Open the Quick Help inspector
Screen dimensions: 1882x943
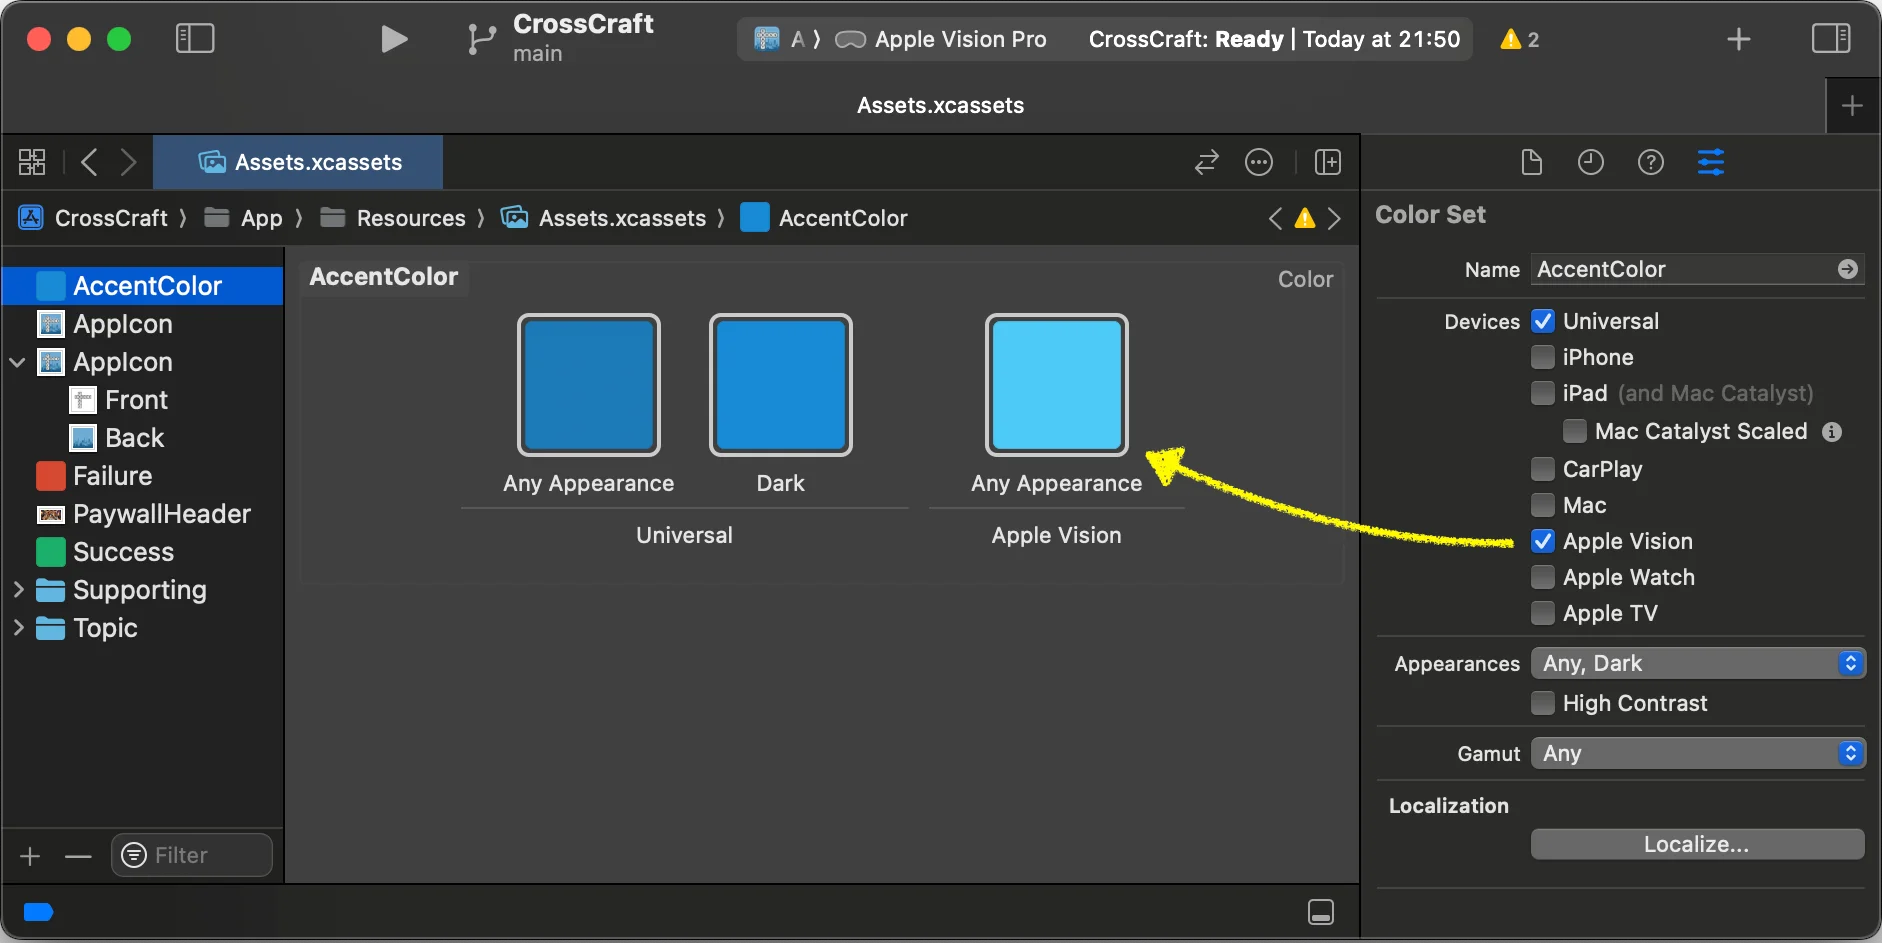(1650, 162)
